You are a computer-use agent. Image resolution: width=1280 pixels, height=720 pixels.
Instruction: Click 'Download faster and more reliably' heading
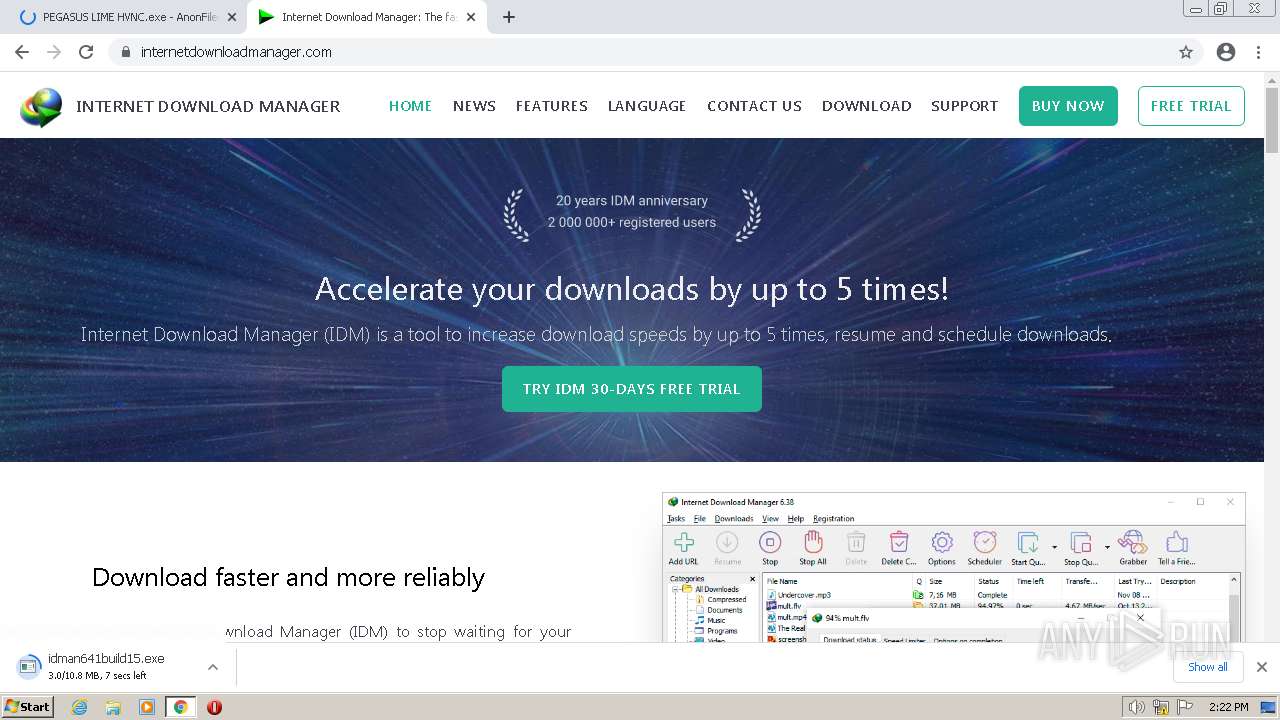click(x=288, y=577)
